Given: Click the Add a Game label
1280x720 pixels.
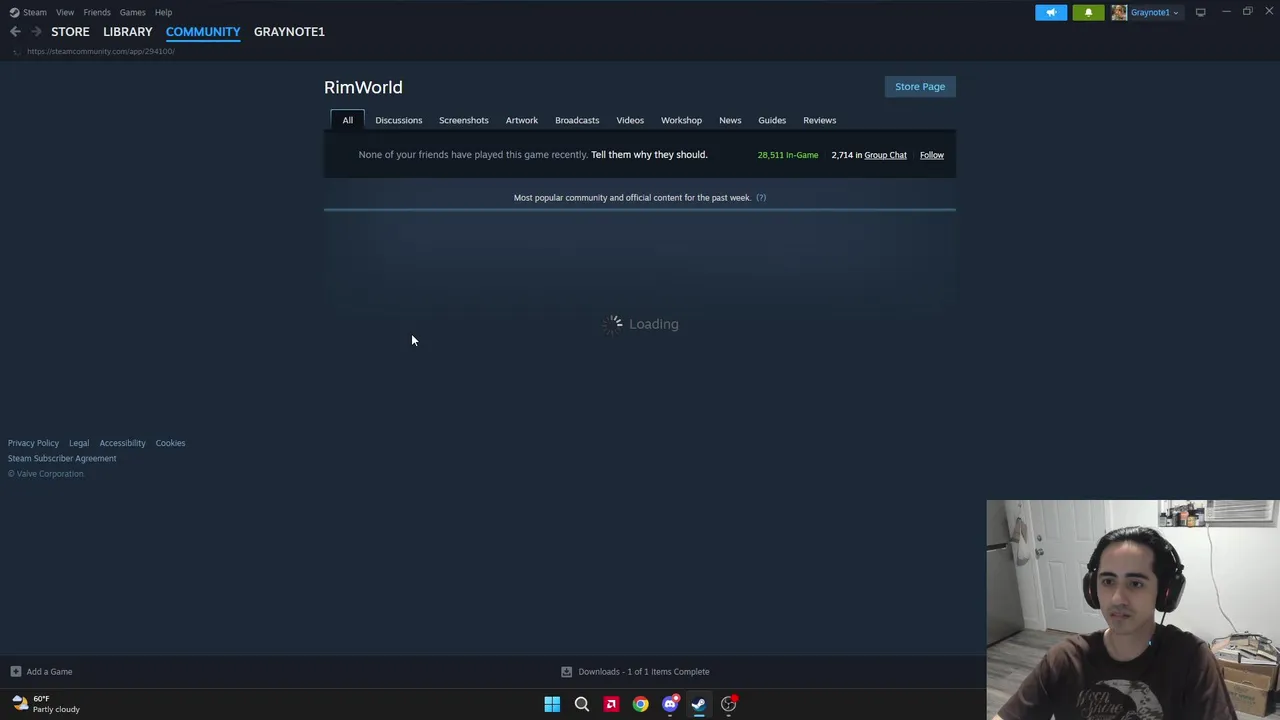Looking at the screenshot, I should pos(49,672).
